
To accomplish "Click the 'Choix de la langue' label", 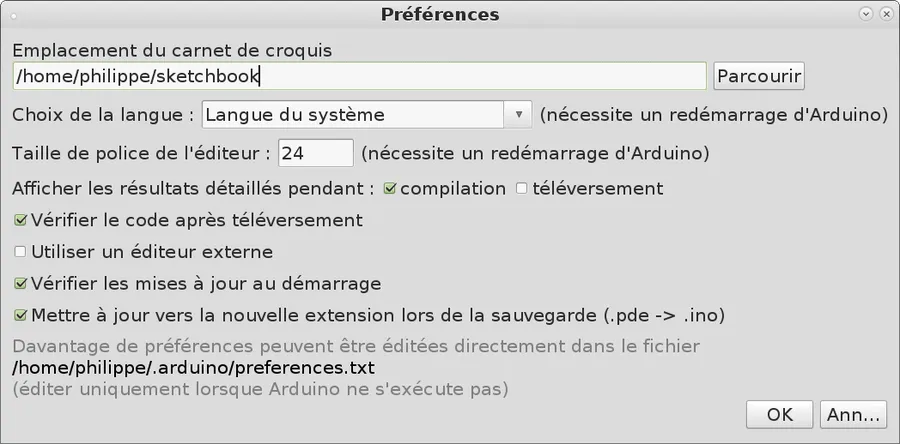I will (x=103, y=115).
